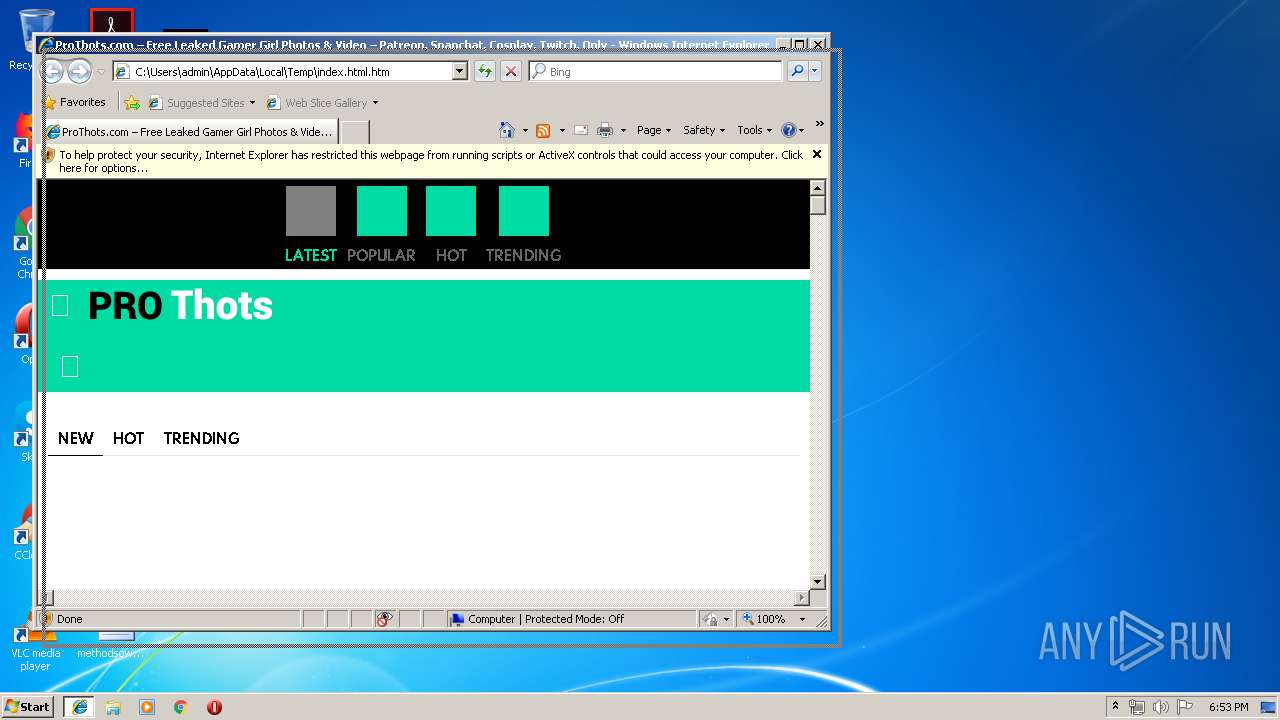Image resolution: width=1280 pixels, height=720 pixels.
Task: Go back with the Back arrow button
Action: [52, 71]
